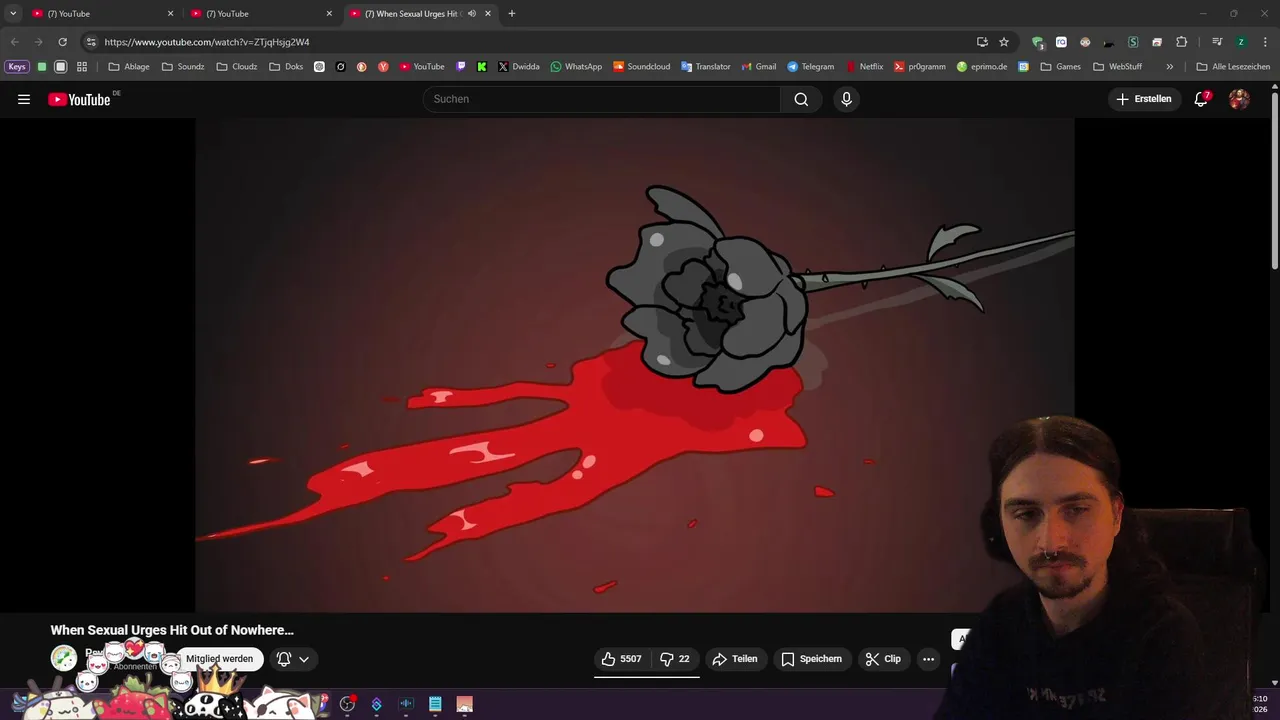Open the DuckDuckGo bookmark icon
Image resolution: width=1280 pixels, height=720 pixels.
[x=362, y=67]
